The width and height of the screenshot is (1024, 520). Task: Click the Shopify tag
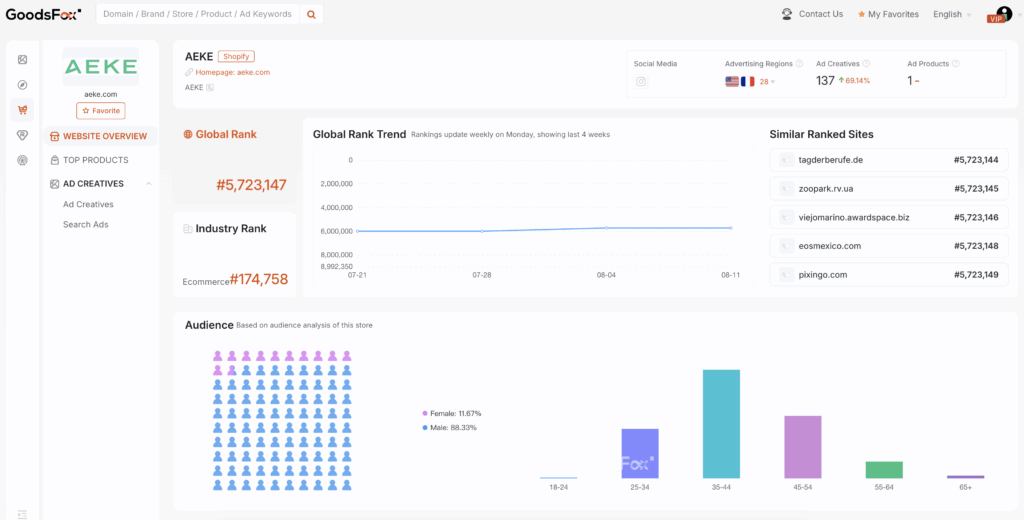pos(236,56)
